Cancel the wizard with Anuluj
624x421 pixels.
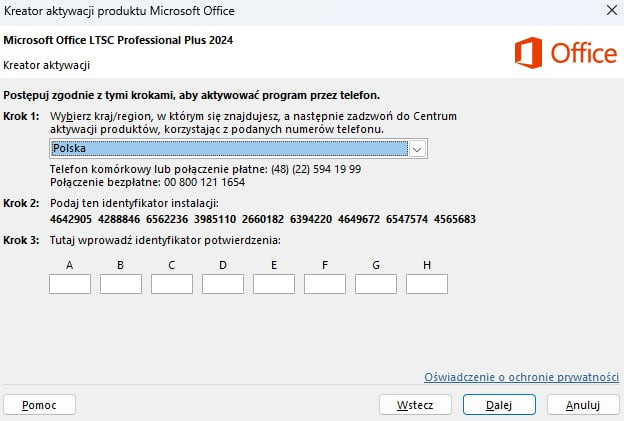pyautogui.click(x=583, y=405)
